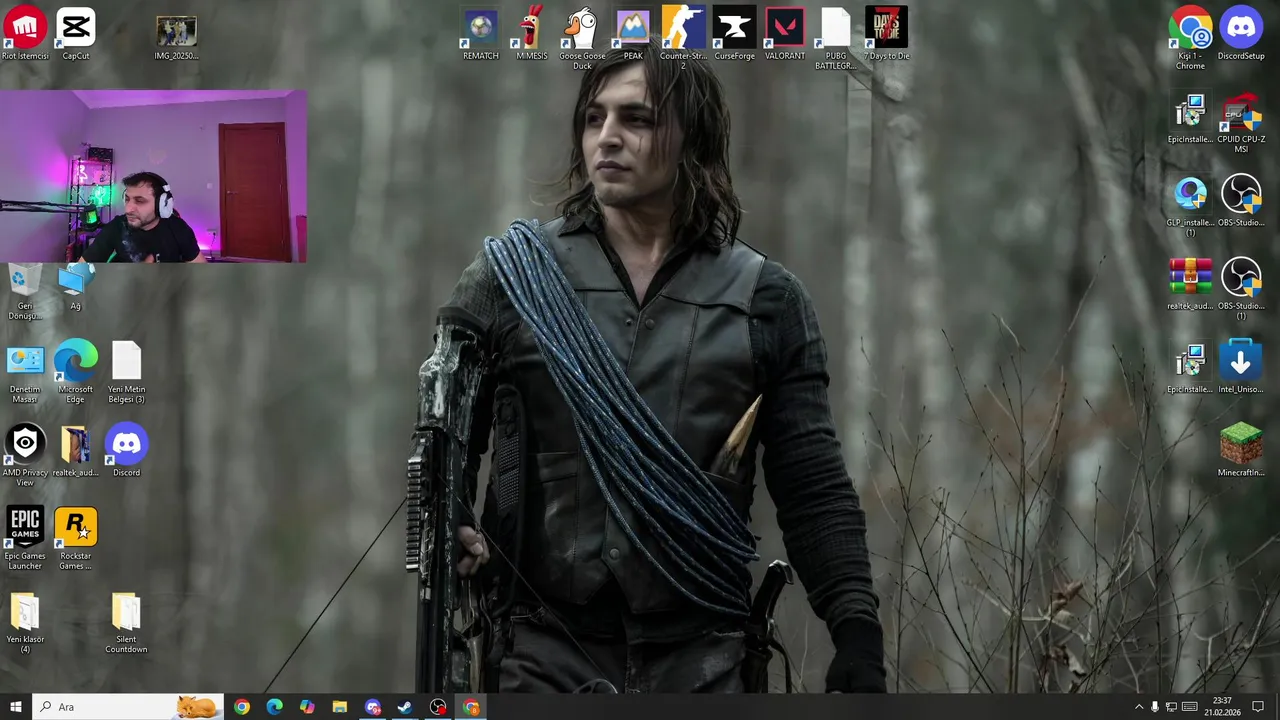
Task: Launch the Rockstar Games shortcut
Action: point(76,539)
